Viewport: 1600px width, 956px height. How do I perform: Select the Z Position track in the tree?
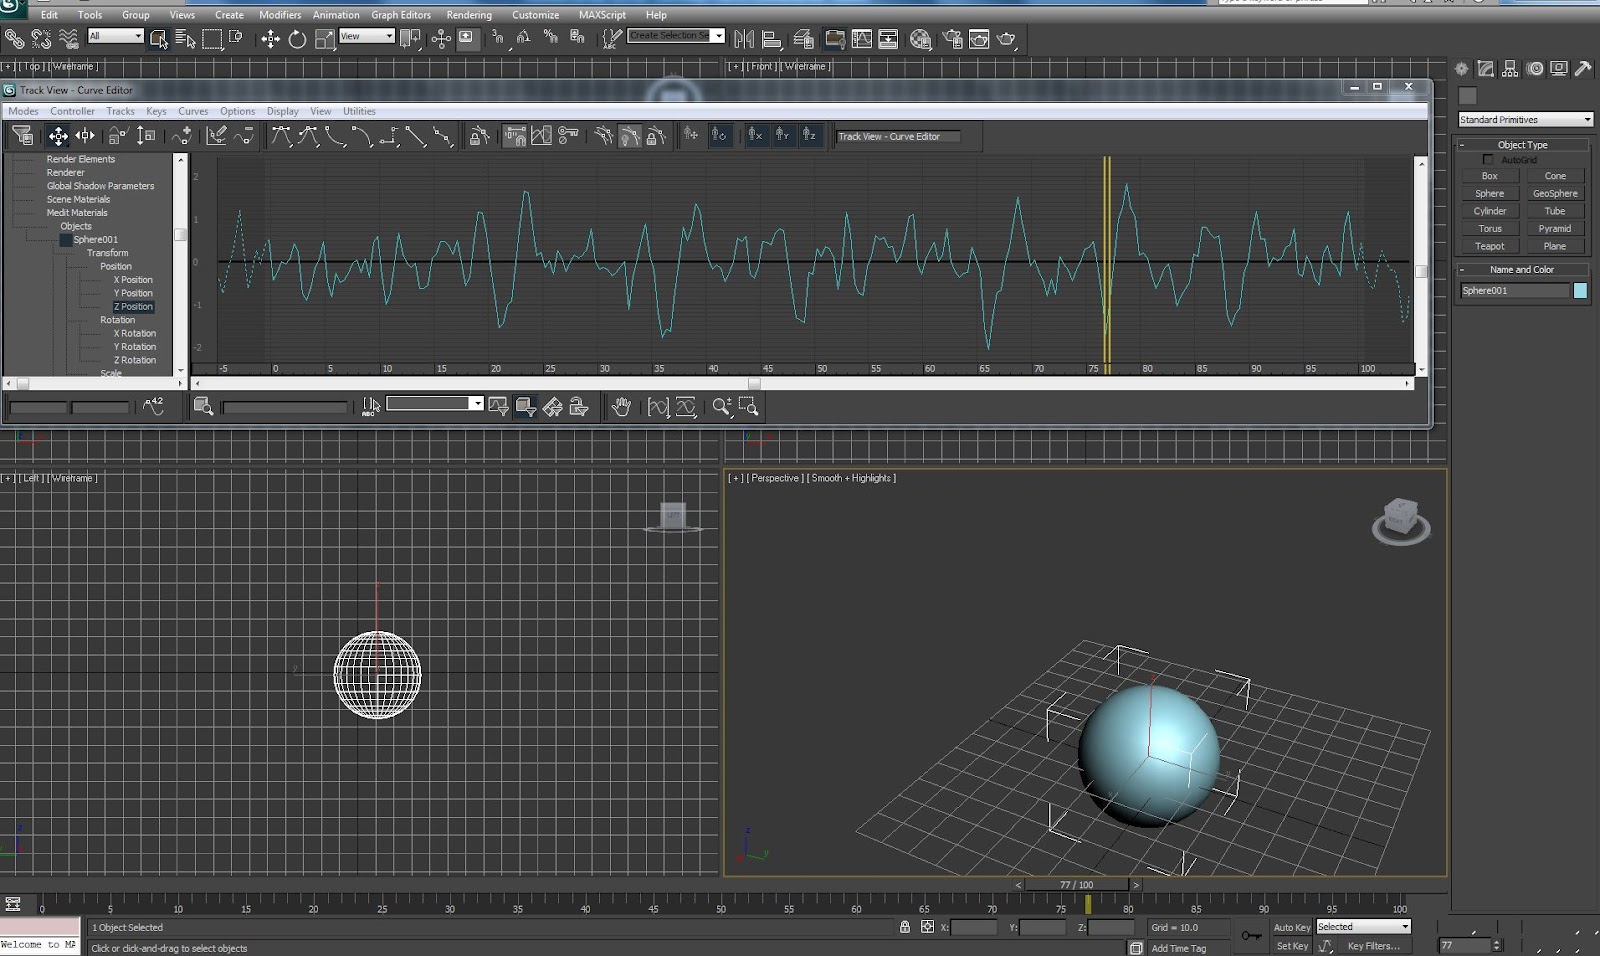point(133,307)
